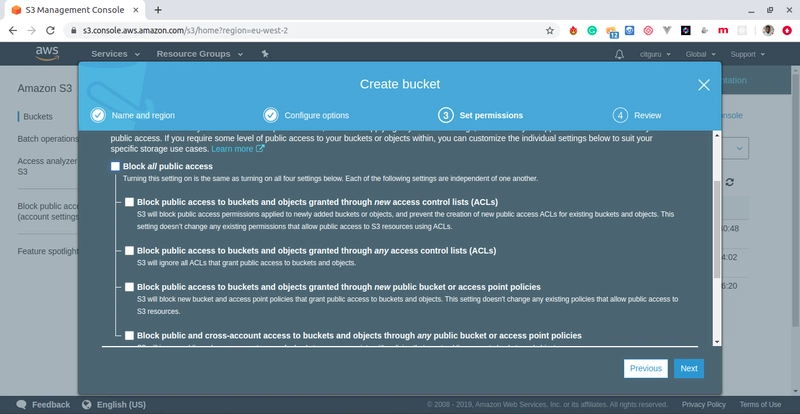Screen dimensions: 800x414
Task: Click the globe language icon
Action: [x=86, y=404]
